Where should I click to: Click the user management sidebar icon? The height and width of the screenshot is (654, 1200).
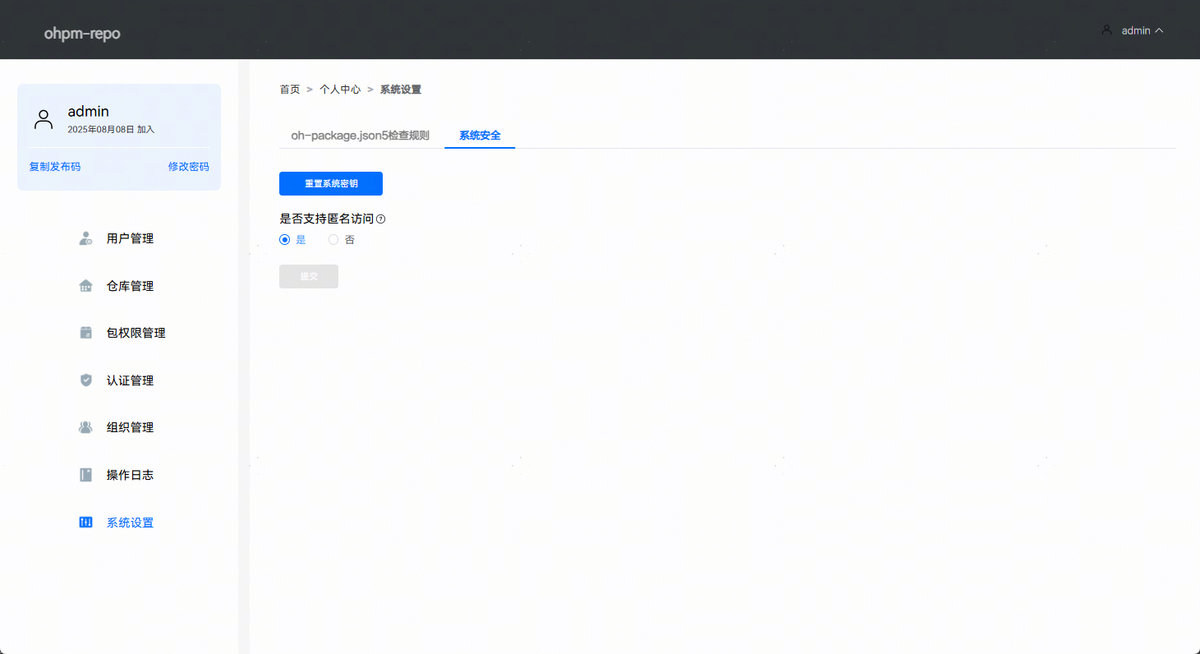tap(86, 239)
